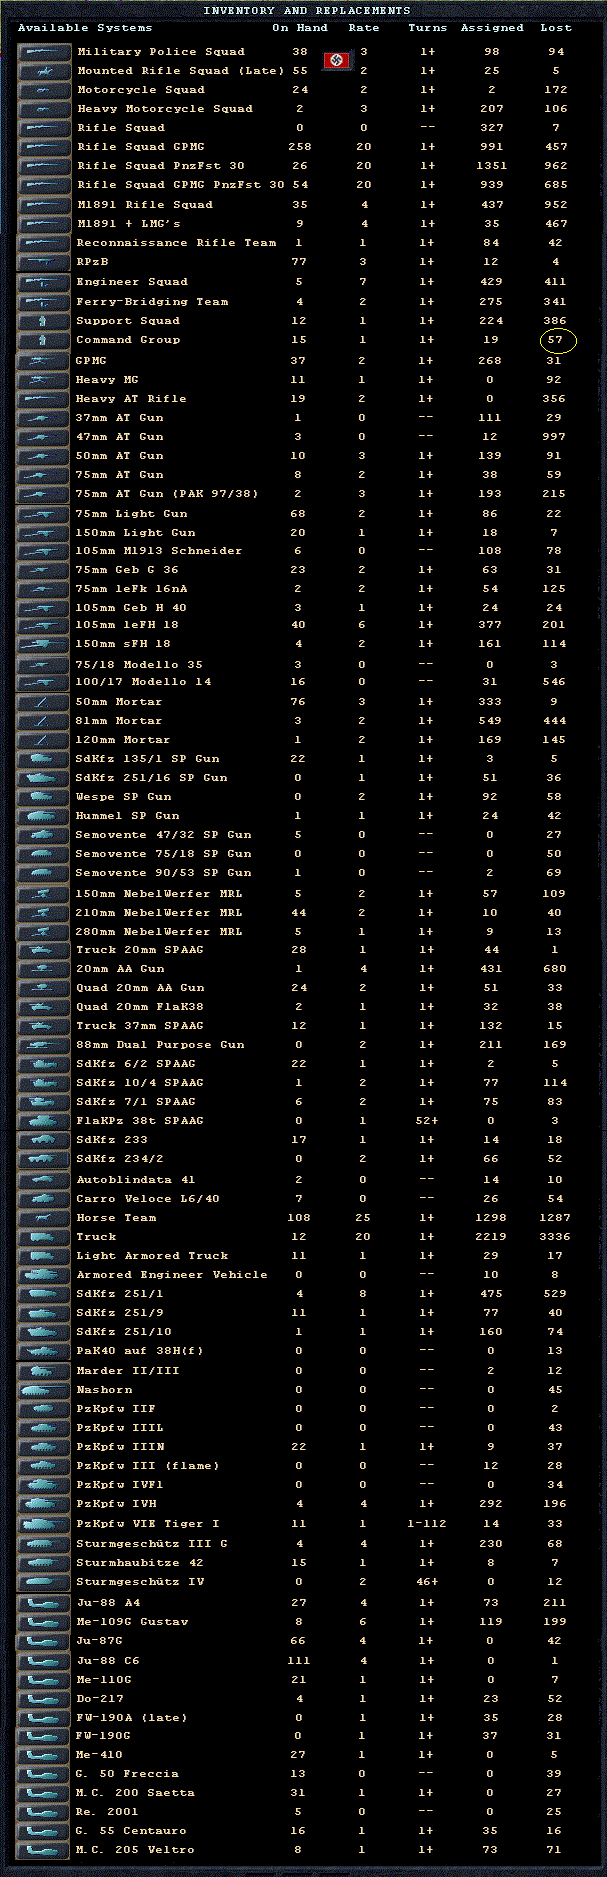Image resolution: width=607 pixels, height=1877 pixels.
Task: Click the 105mm M1913 Schneider name
Action: [159, 550]
